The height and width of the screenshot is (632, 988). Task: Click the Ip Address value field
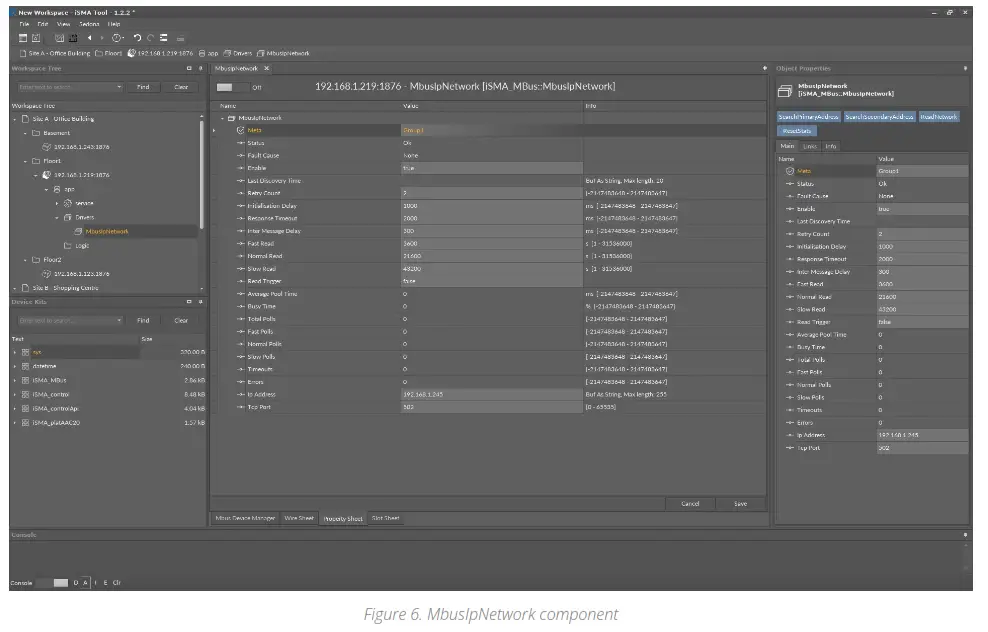[x=490, y=394]
